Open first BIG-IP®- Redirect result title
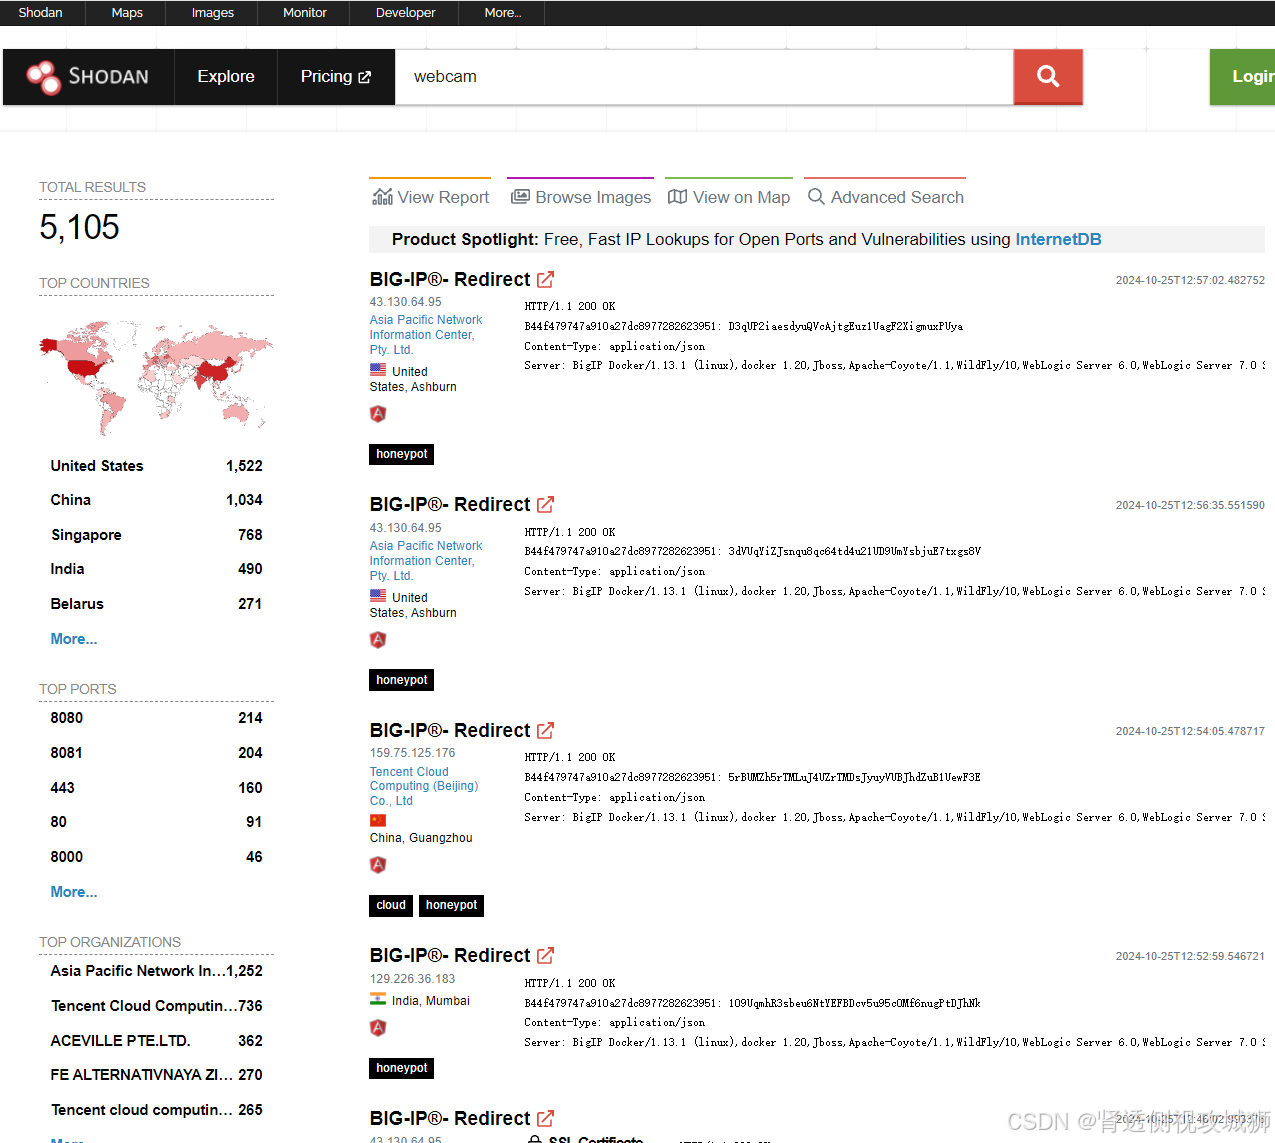 coord(450,280)
